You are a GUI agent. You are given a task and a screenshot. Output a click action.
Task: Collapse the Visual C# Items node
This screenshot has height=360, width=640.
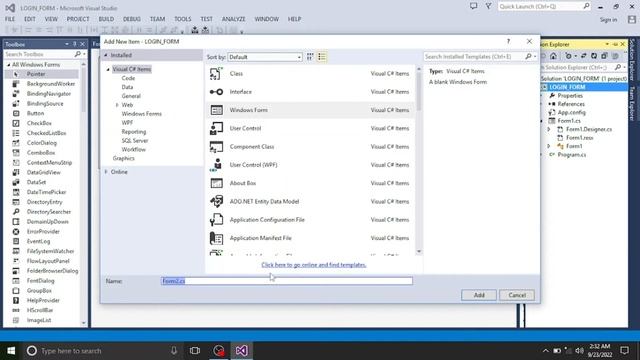[x=108, y=69]
